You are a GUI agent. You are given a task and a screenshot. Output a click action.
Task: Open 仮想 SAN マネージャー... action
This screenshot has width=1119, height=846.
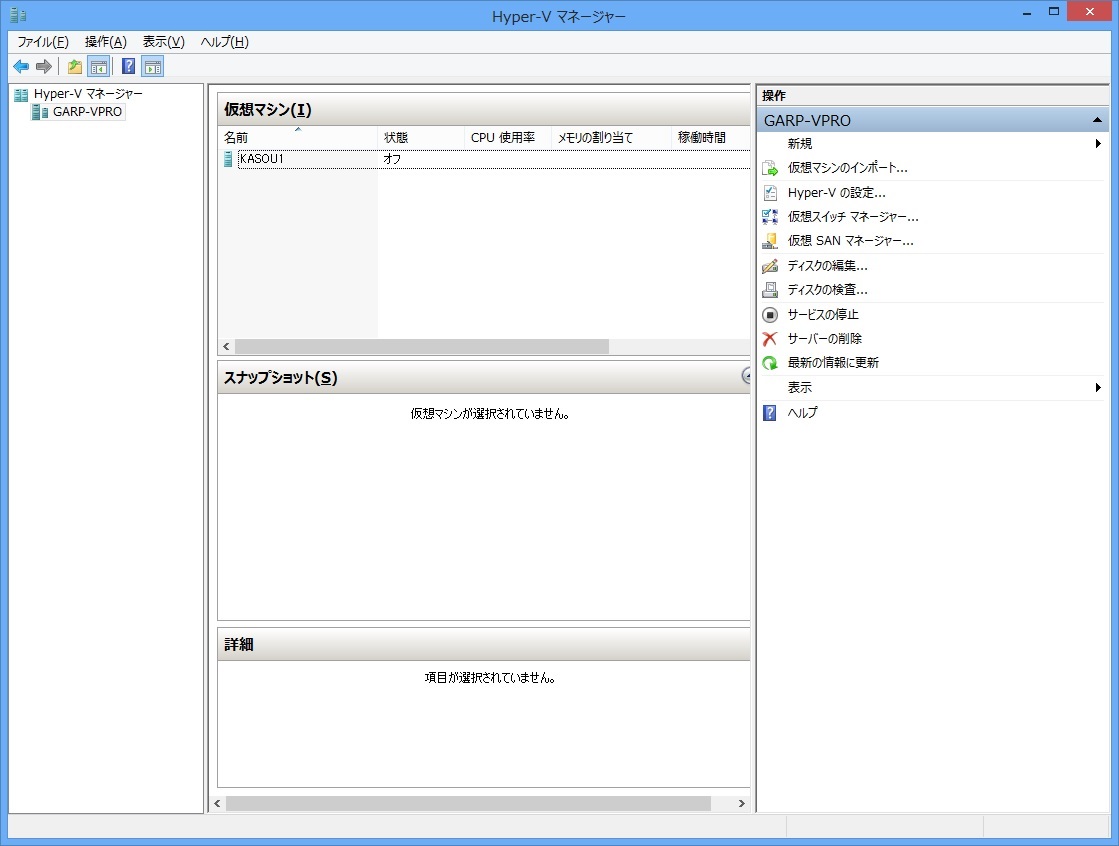coord(851,241)
